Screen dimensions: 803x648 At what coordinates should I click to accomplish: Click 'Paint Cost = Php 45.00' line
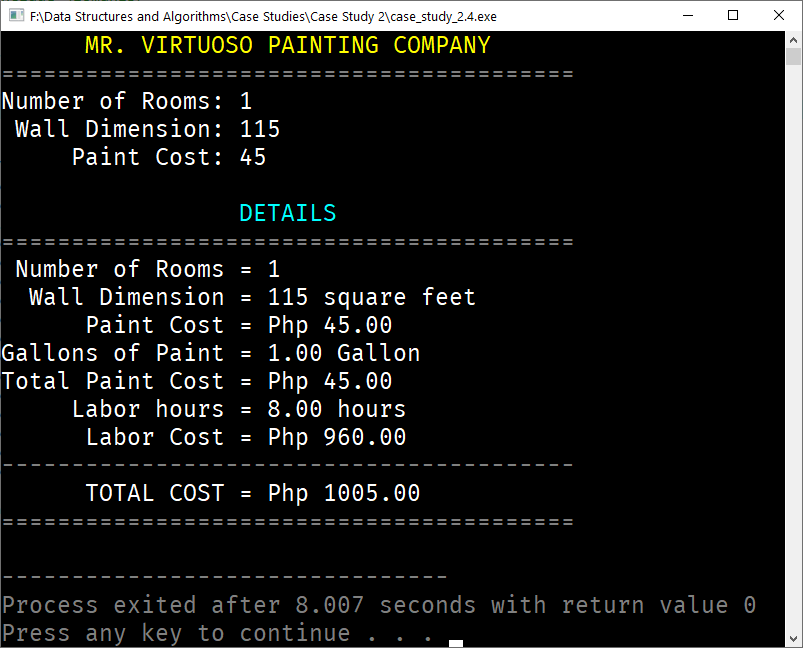pyautogui.click(x=239, y=325)
